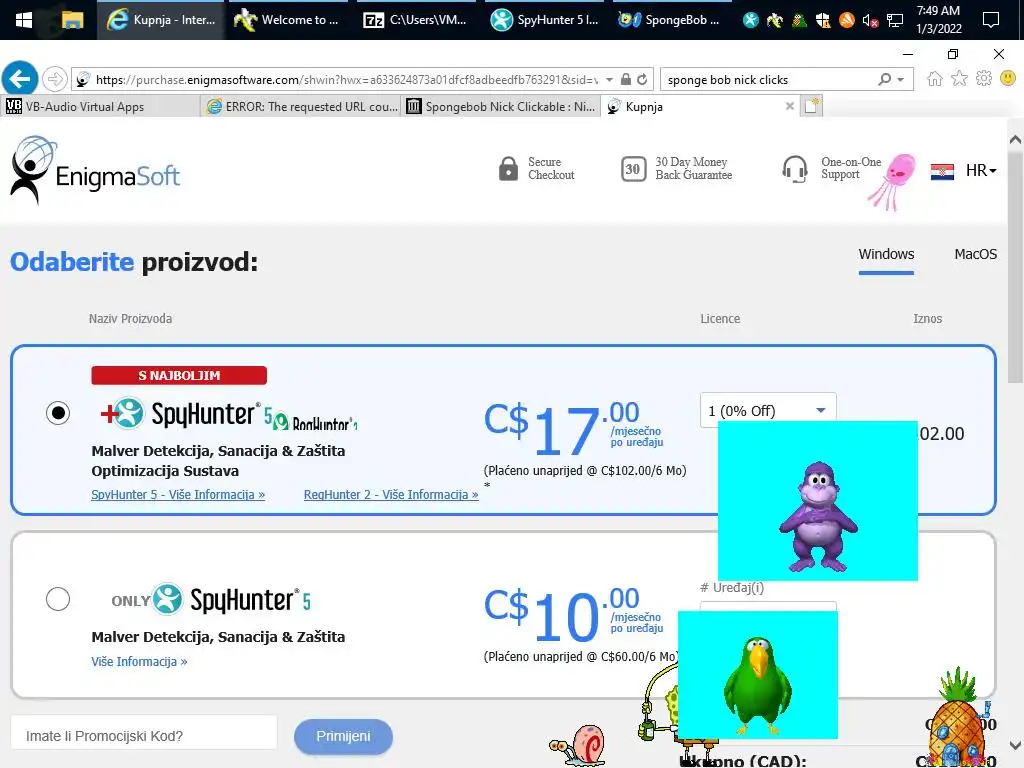
Task: Open the 'Welcome to' taskbar window
Action: click(x=287, y=20)
